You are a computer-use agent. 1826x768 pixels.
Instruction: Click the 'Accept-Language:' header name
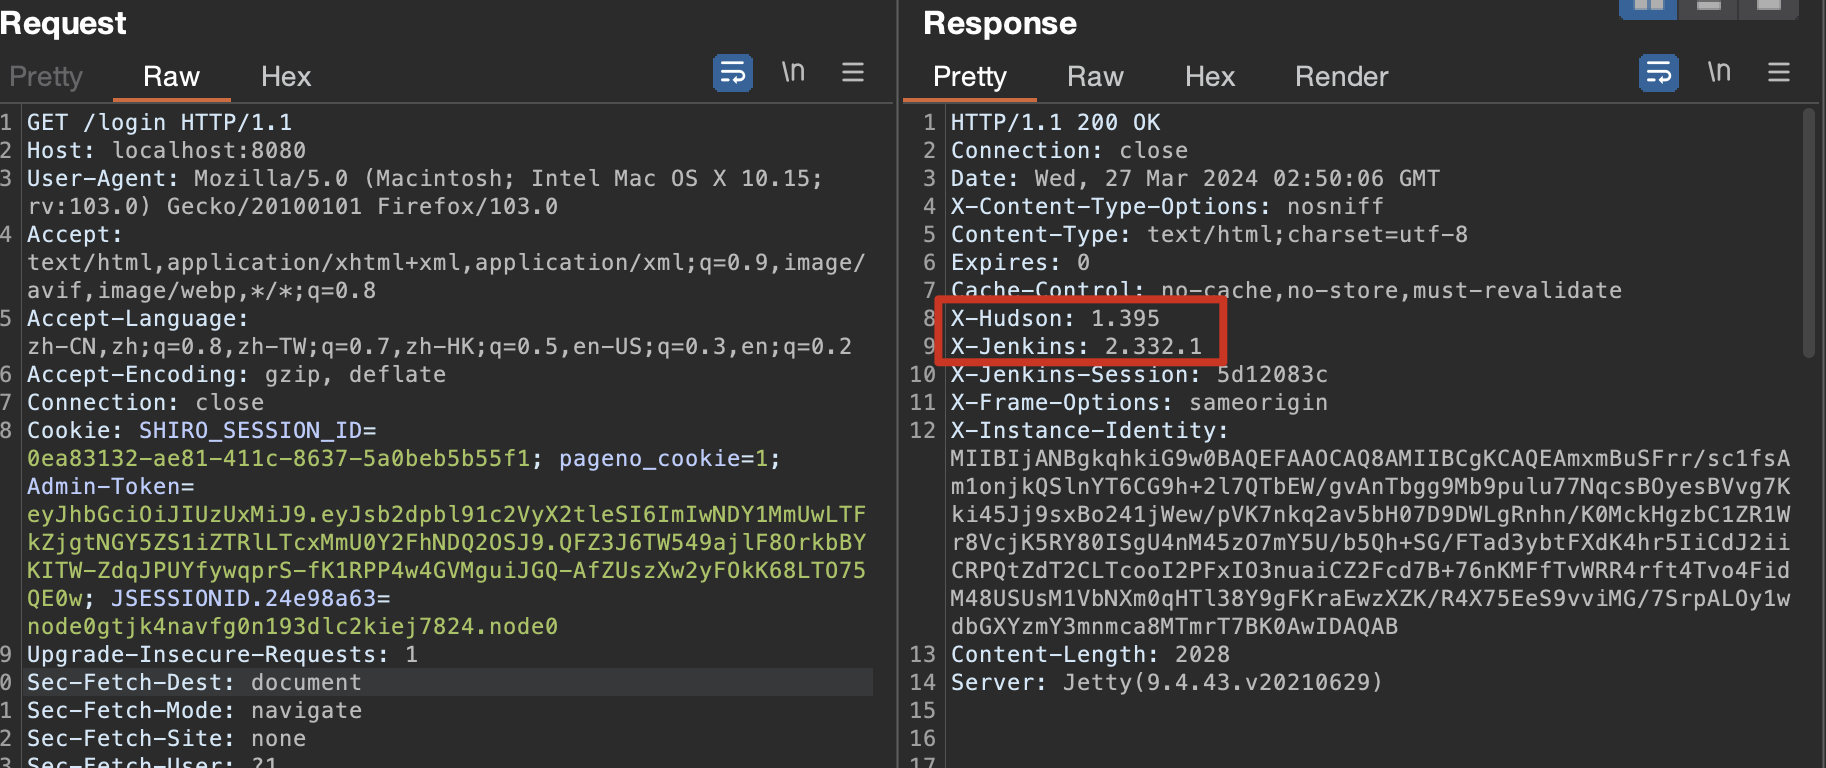point(137,318)
